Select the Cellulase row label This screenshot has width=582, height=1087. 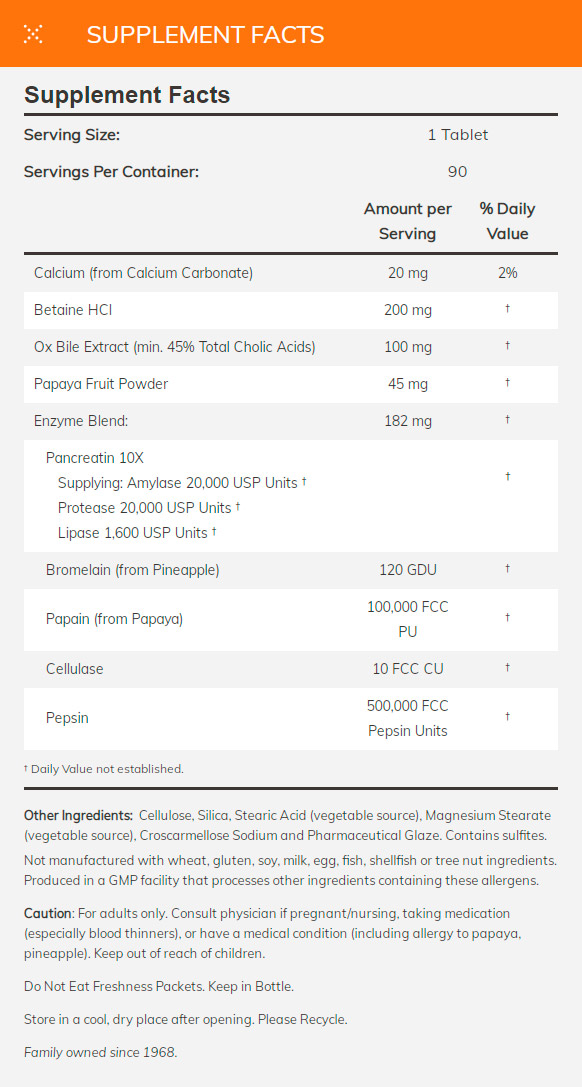[75, 669]
